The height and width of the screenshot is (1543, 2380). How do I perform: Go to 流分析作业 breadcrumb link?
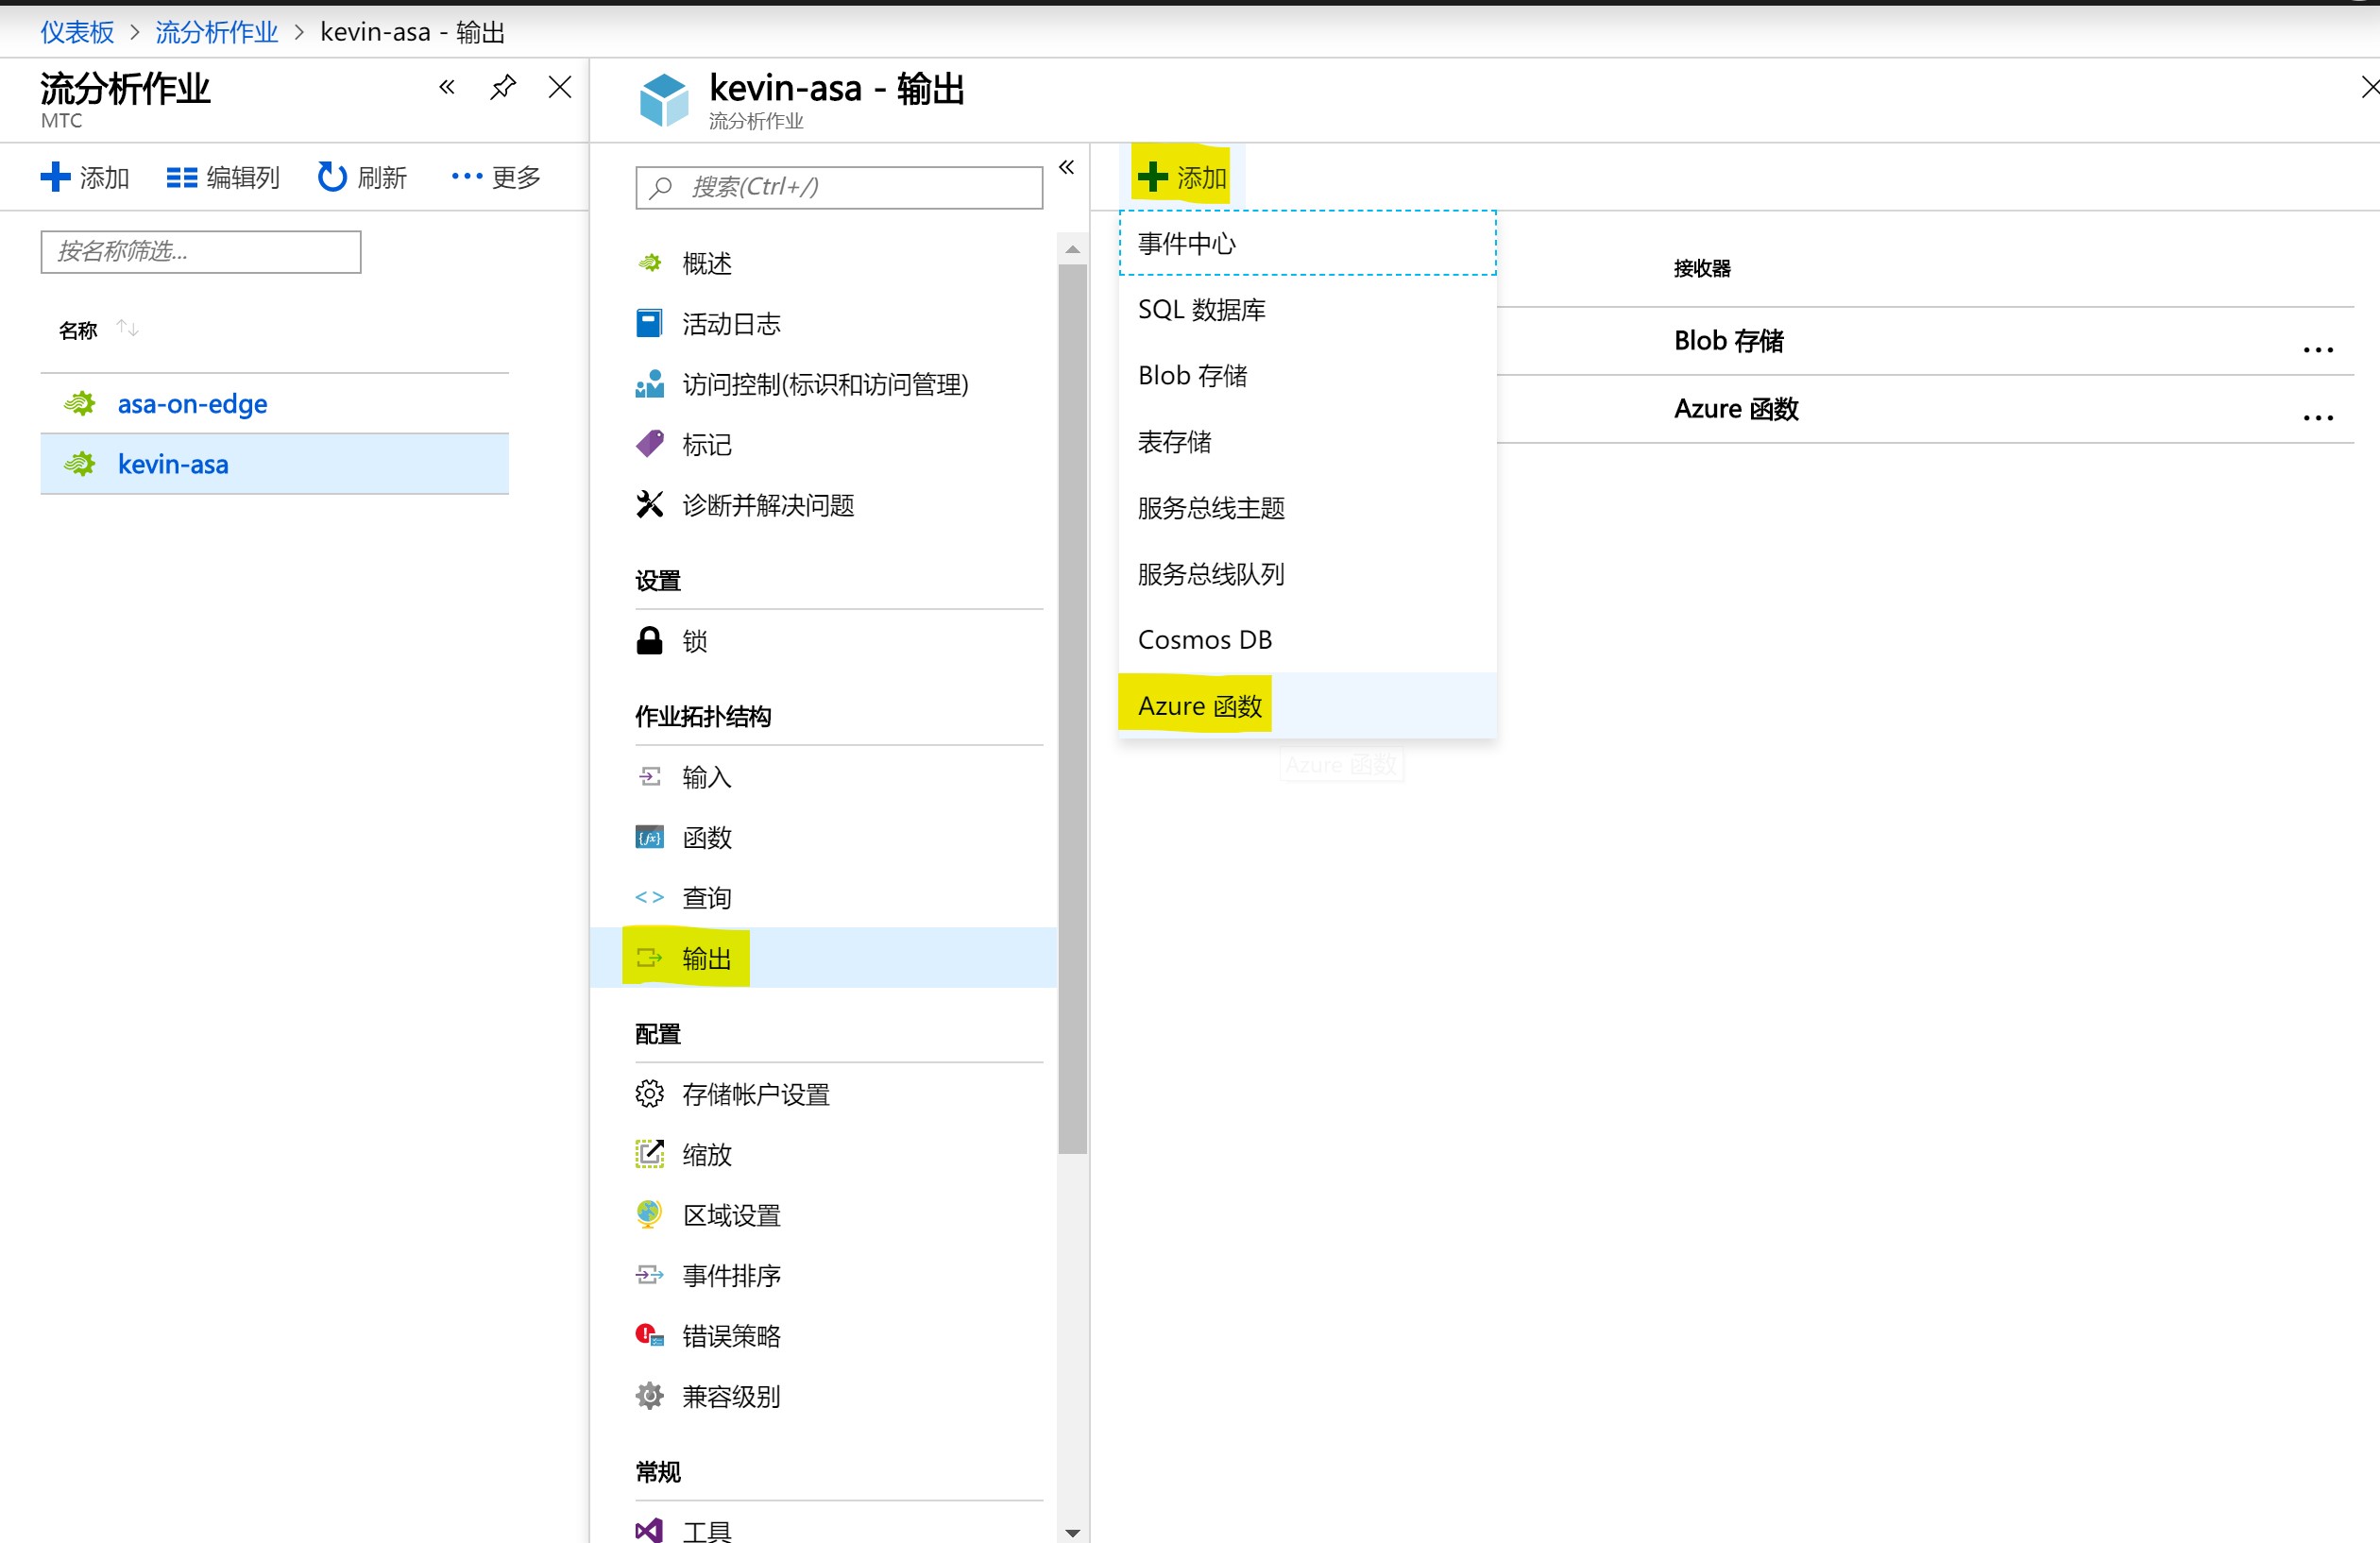coord(216,32)
